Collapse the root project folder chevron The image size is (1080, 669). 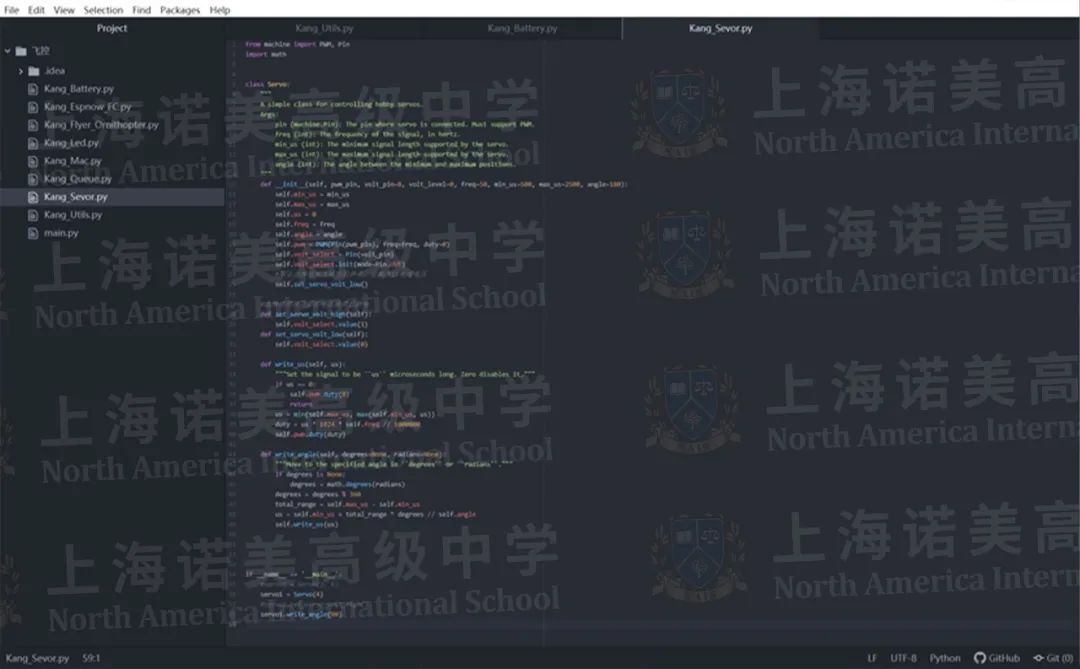(x=8, y=51)
